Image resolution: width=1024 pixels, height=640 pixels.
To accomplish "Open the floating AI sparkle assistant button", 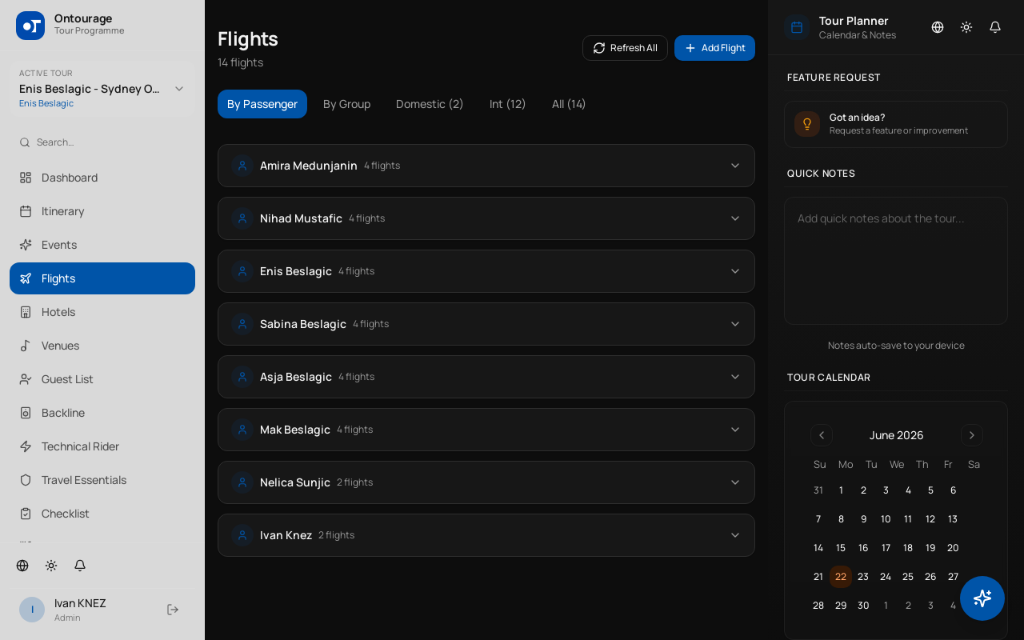I will pyautogui.click(x=982, y=598).
